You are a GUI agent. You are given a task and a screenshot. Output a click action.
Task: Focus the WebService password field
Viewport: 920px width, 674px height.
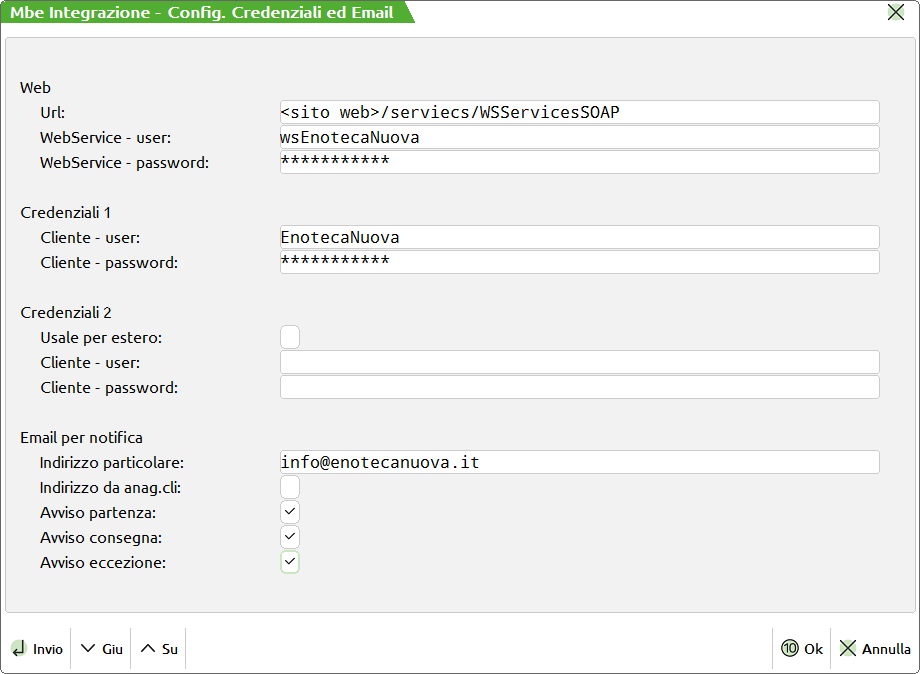tap(579, 162)
